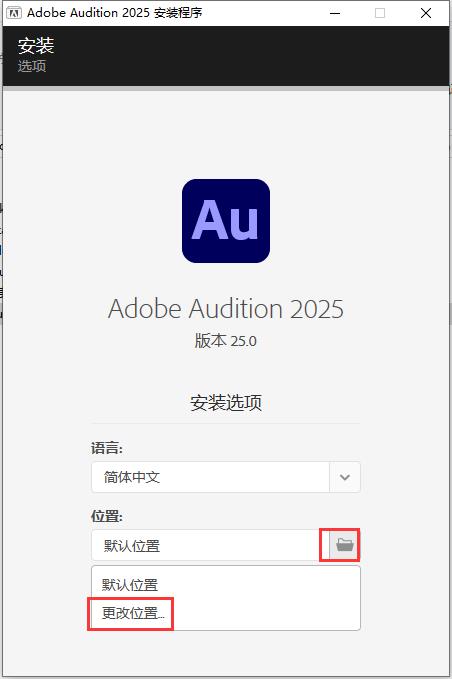Viewport: 452px width, 679px height.
Task: Maximize the installer window
Action: [380, 13]
